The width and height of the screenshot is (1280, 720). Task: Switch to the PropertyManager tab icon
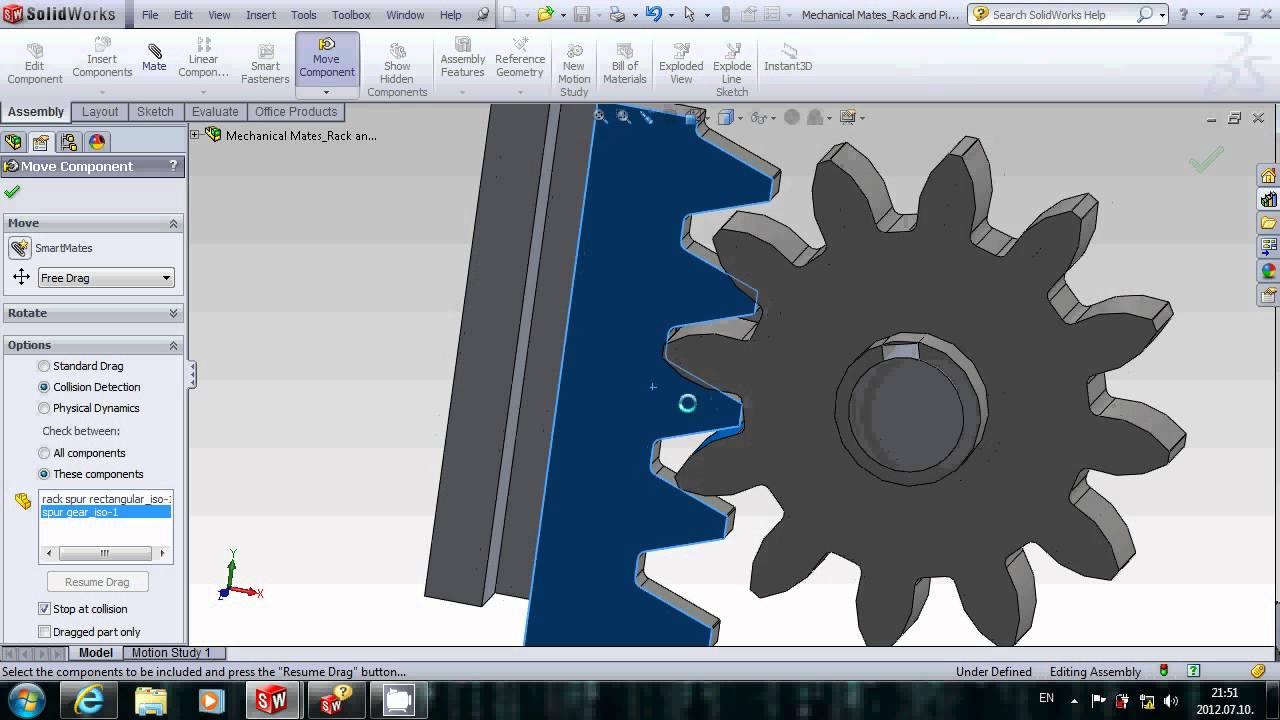(x=41, y=142)
